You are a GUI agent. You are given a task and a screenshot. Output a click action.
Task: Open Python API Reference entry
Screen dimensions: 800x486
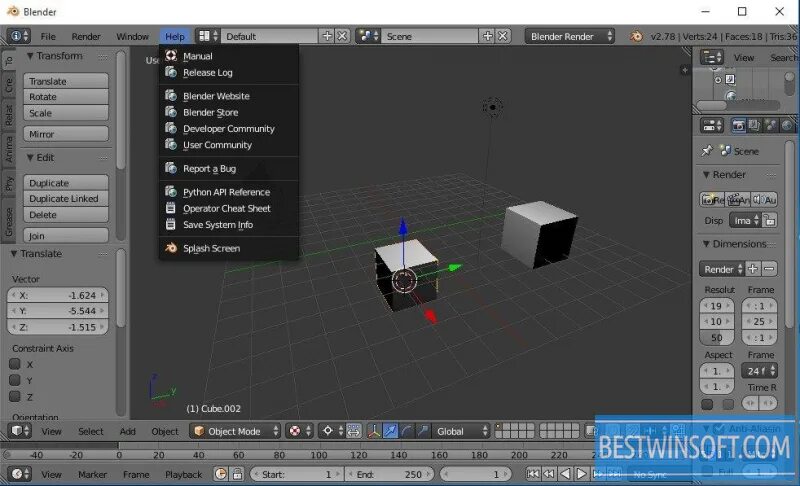coord(228,192)
